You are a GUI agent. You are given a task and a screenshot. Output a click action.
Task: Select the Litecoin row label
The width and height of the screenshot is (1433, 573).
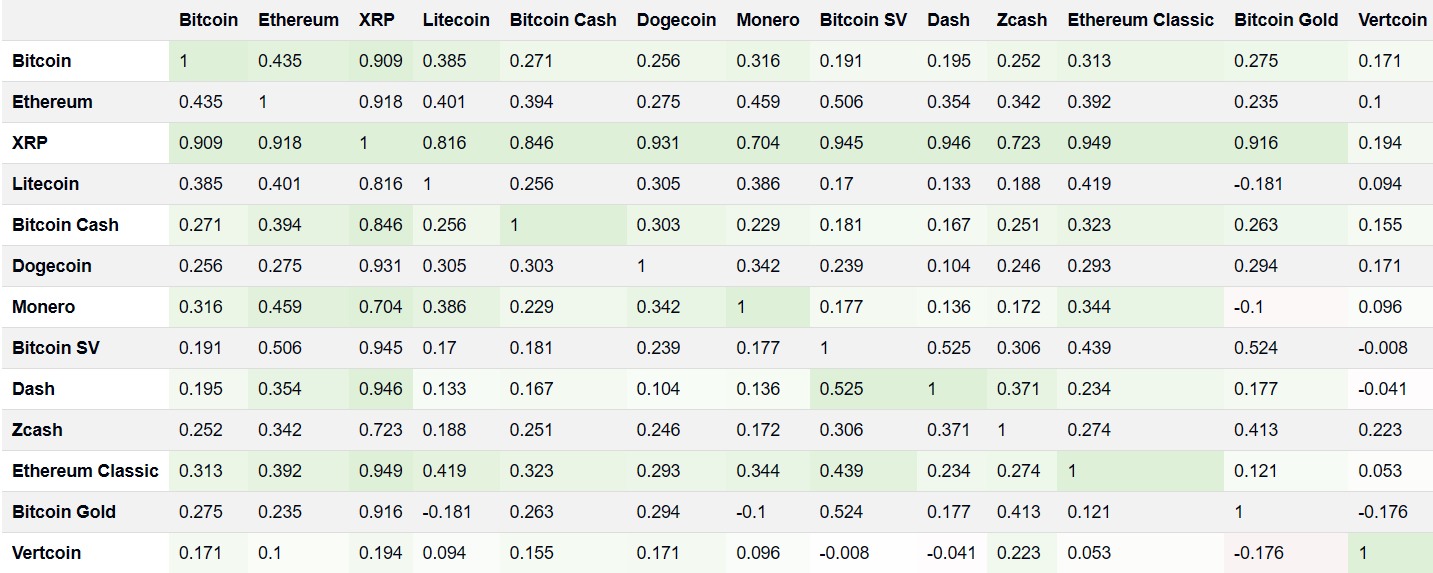(45, 184)
